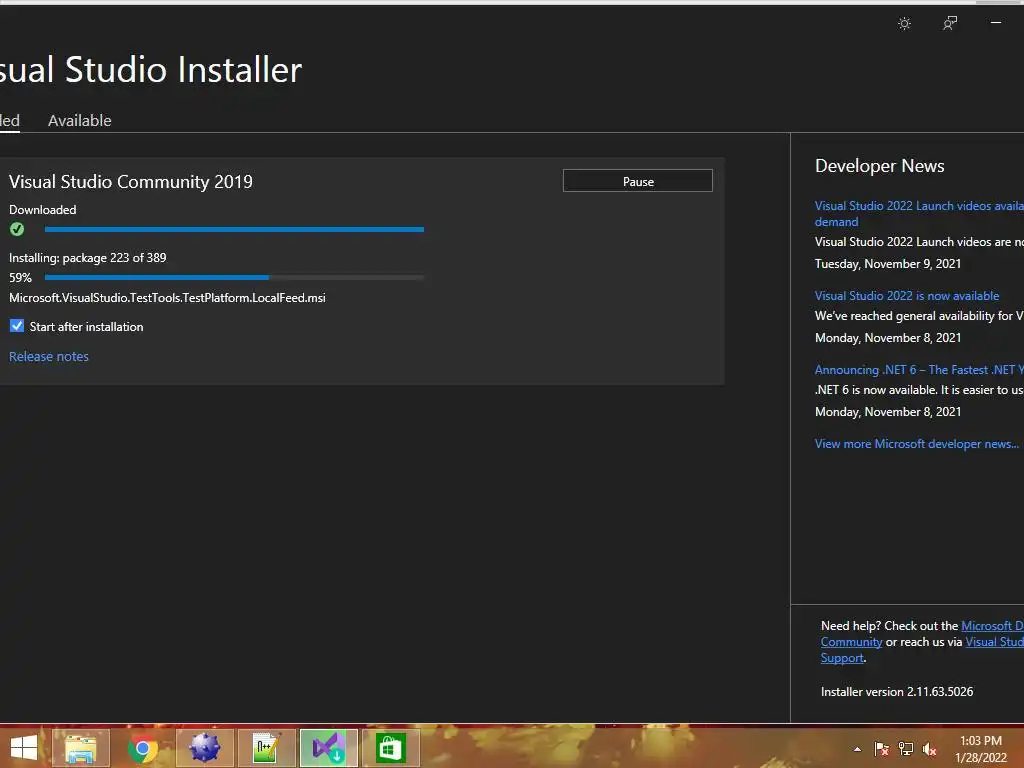Click the Downloaded status label

[x=42, y=210]
